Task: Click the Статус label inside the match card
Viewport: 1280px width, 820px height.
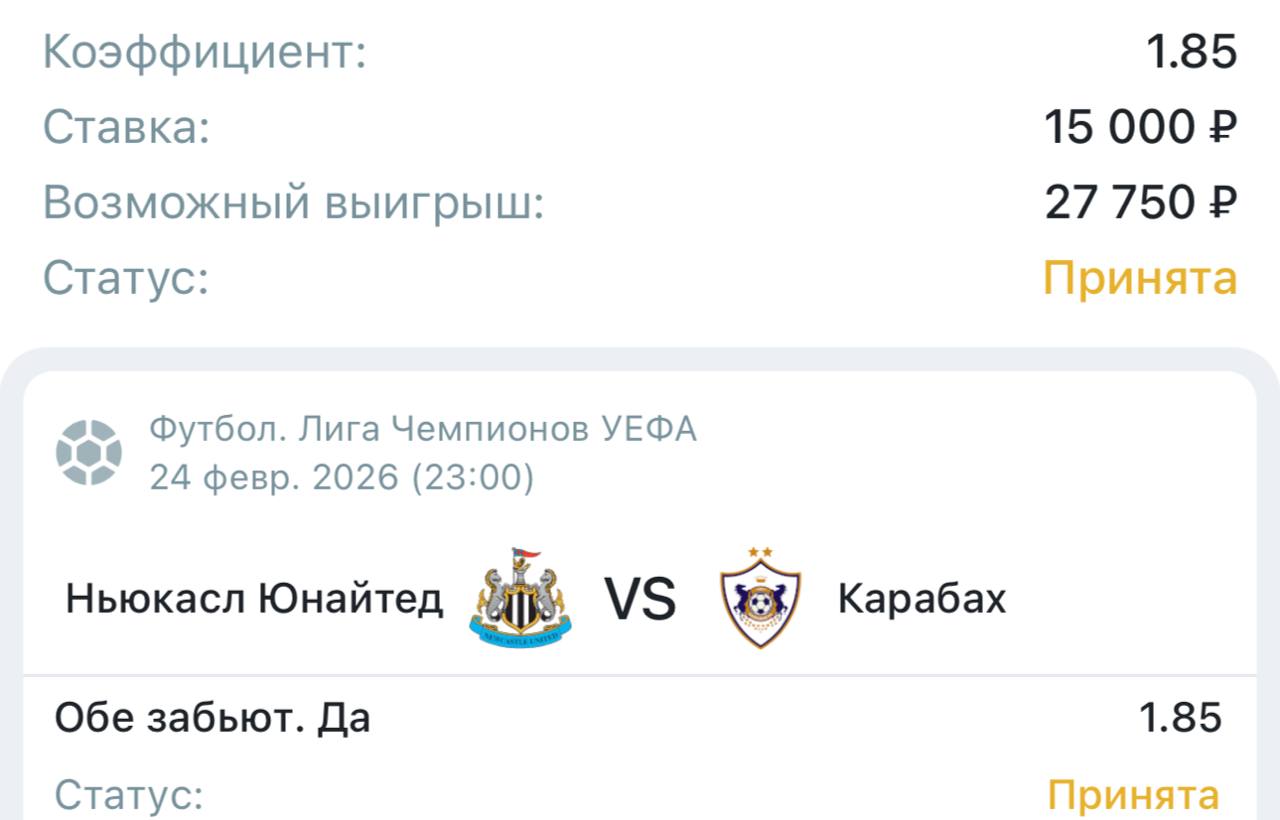Action: coord(129,796)
